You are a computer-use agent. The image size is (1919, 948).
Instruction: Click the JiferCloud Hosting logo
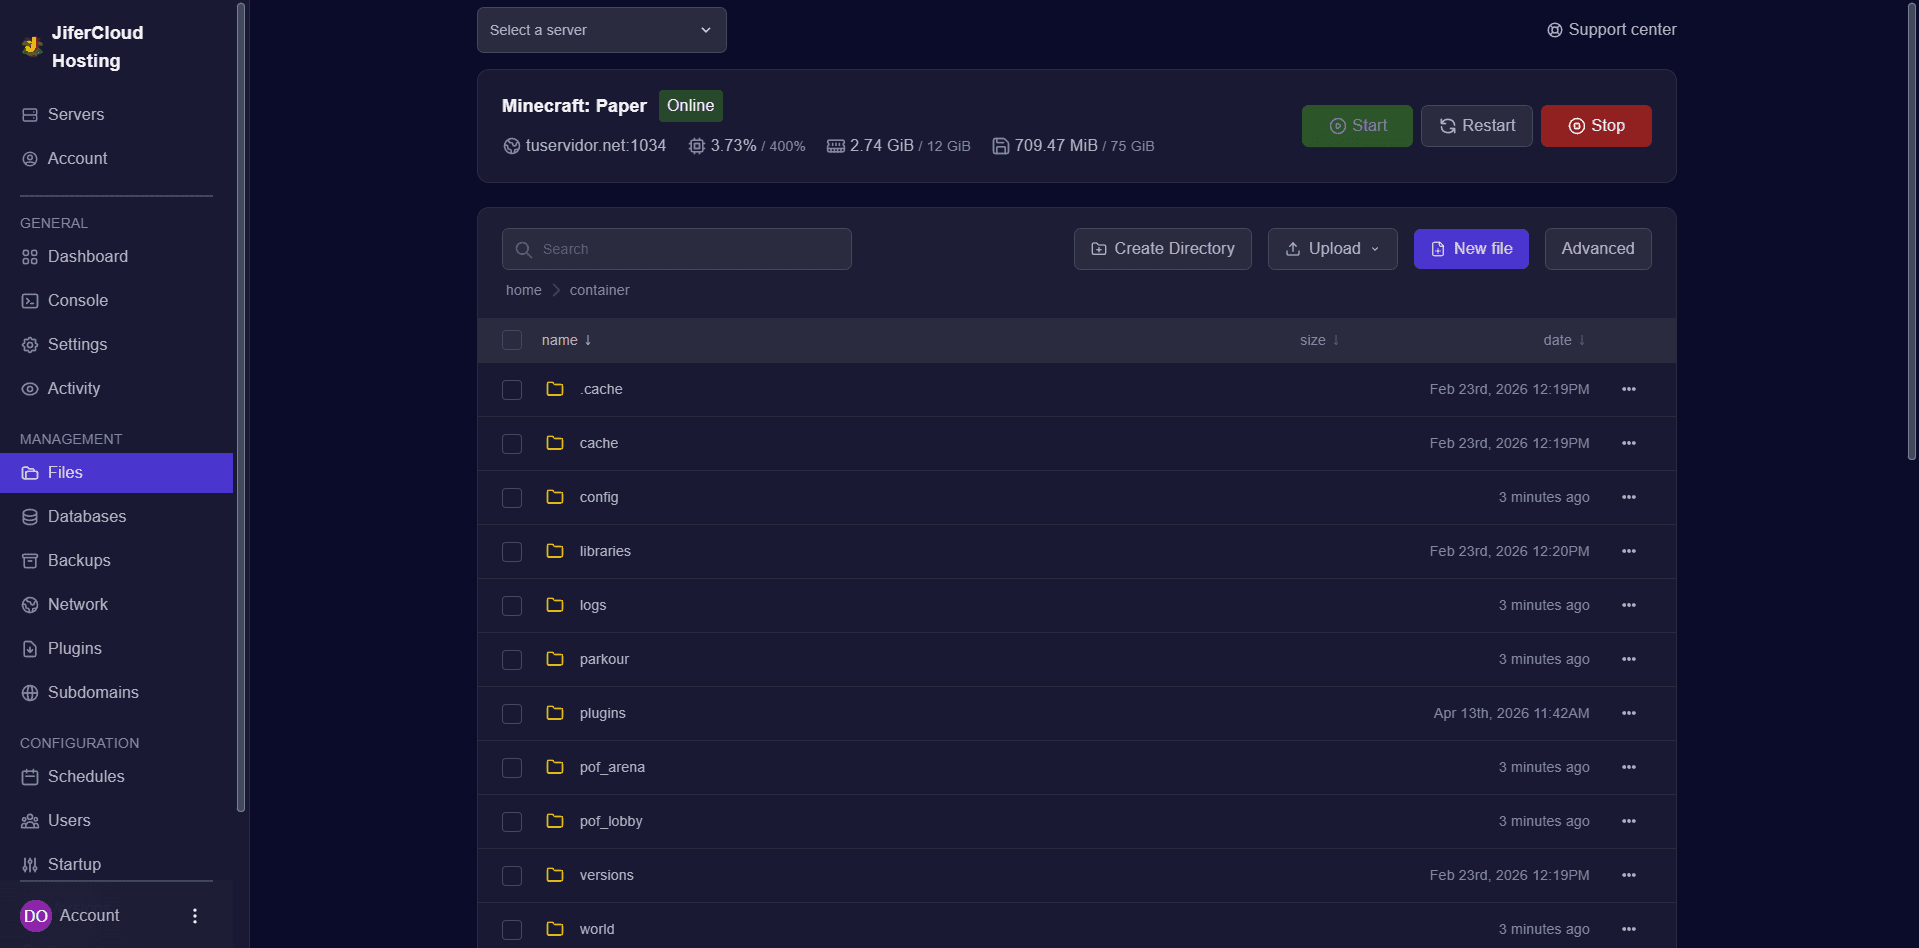point(32,46)
